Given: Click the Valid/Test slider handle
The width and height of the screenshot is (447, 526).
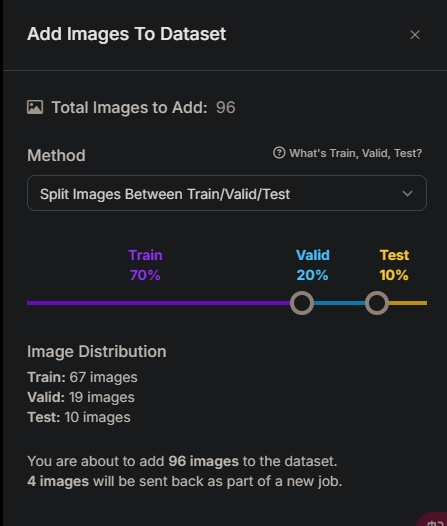Looking at the screenshot, I should click(x=377, y=303).
